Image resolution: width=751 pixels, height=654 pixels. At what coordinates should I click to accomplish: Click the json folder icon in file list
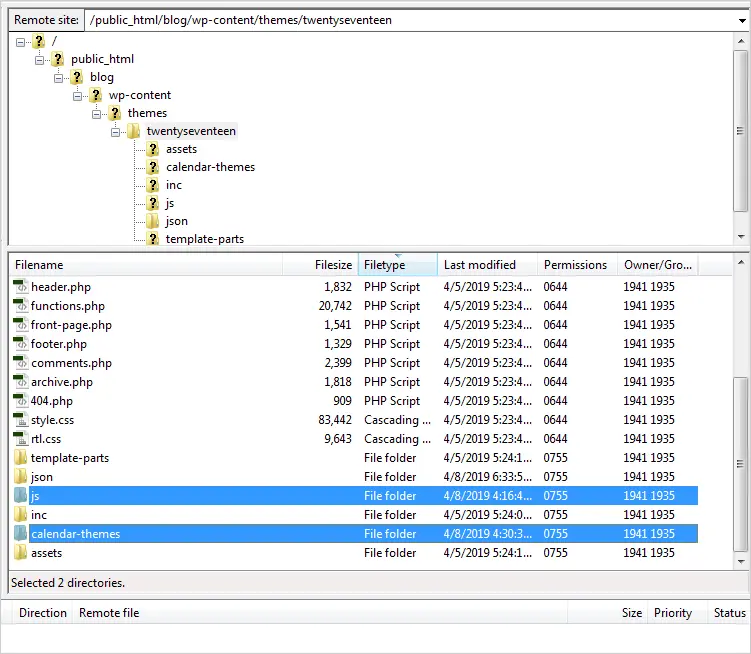pyautogui.click(x=21, y=477)
